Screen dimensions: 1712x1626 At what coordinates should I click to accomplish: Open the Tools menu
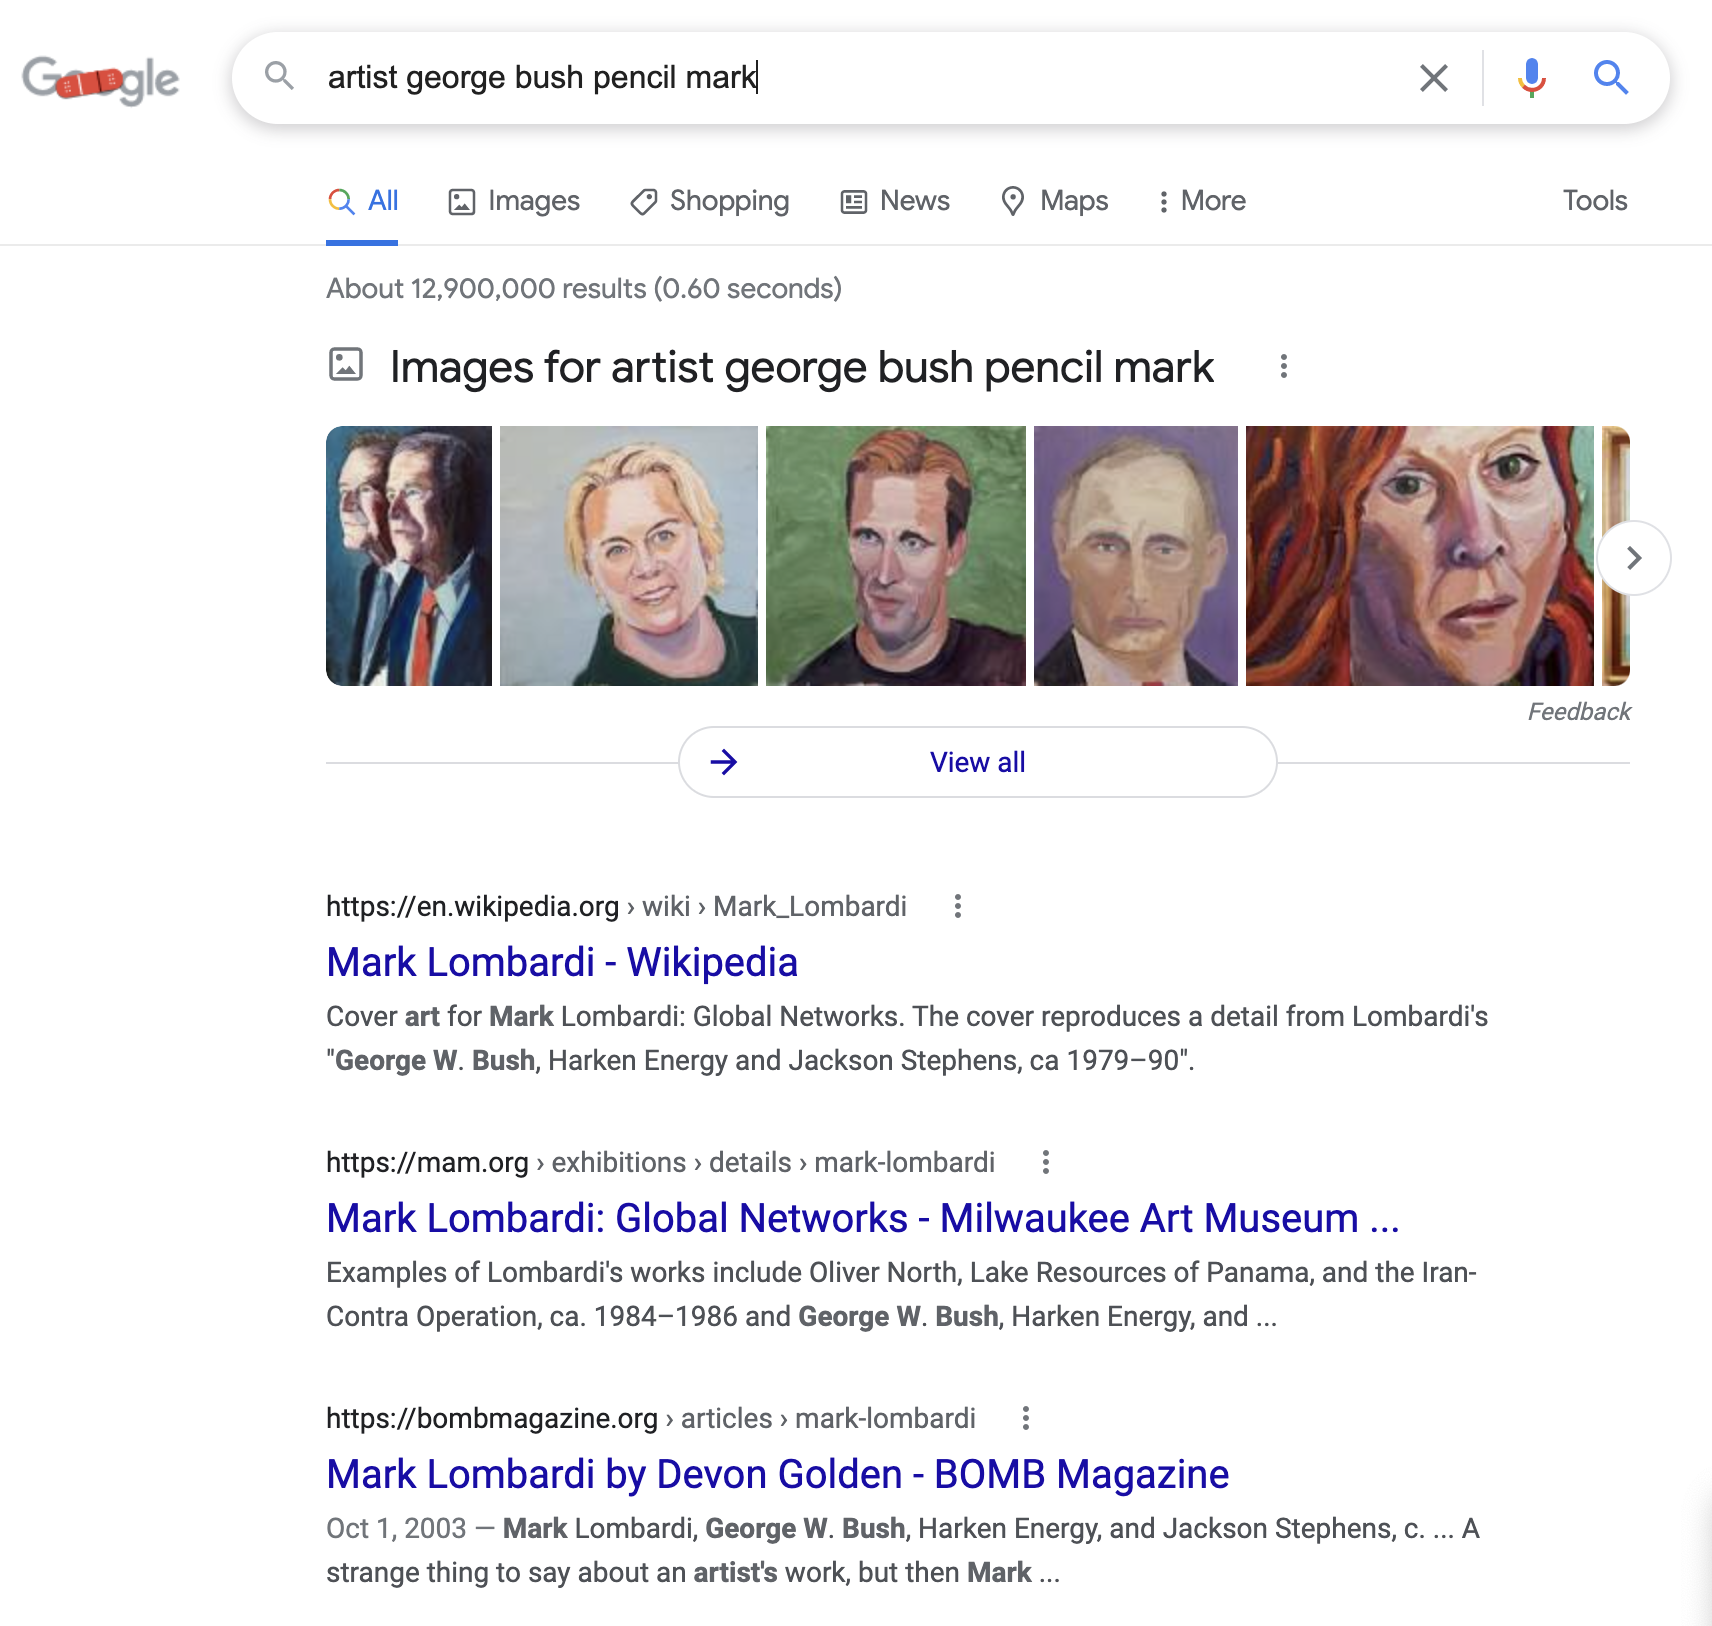pos(1595,201)
